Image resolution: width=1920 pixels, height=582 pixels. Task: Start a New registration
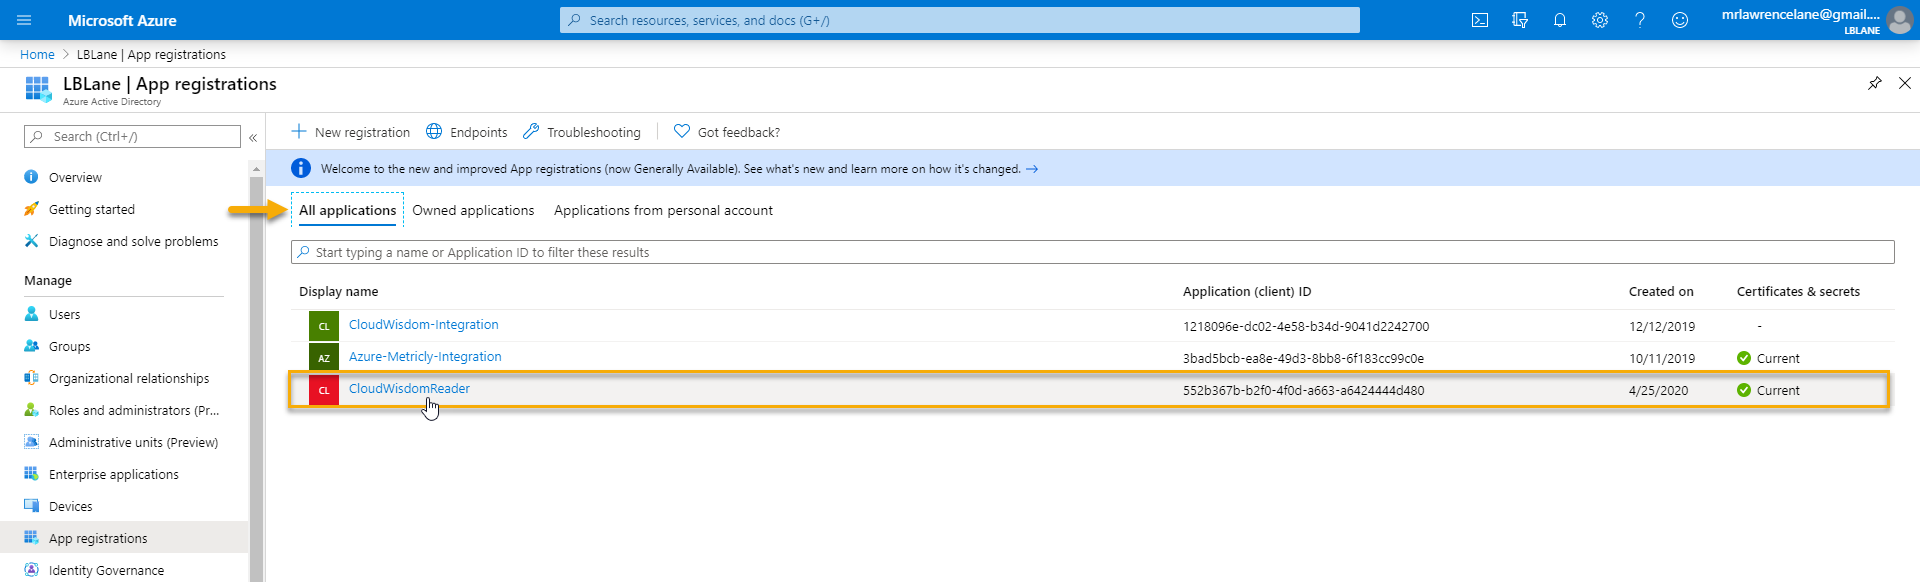pos(350,132)
